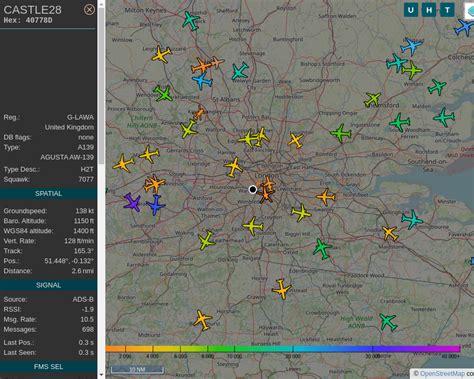Select the yellow-orange aircraft near East Grinstead
The width and height of the screenshot is (474, 379).
pos(282,289)
